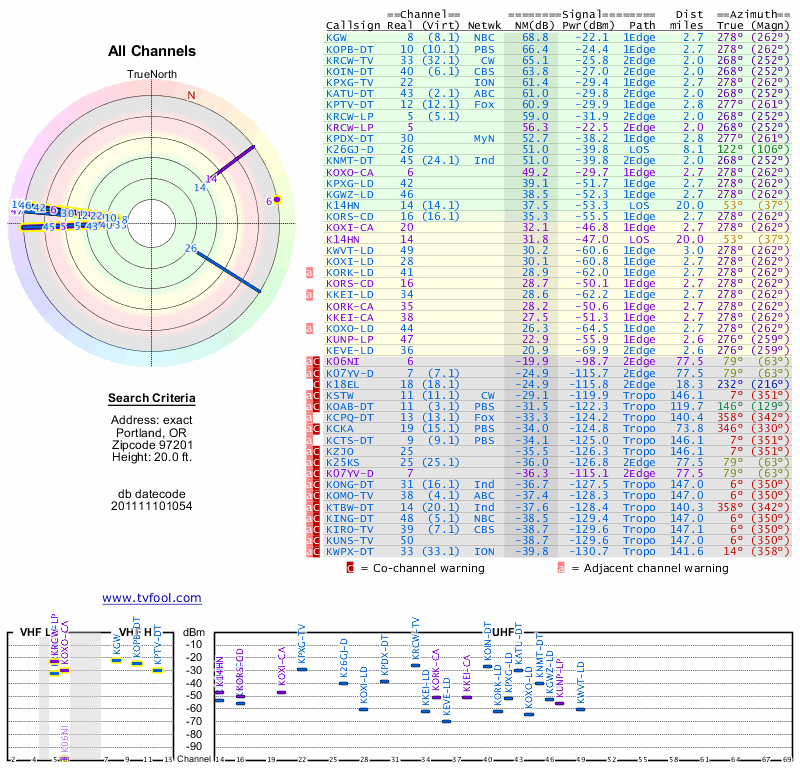
Task: Click the adjacent warning flag beside KOXO-LD
Action: coord(309,329)
